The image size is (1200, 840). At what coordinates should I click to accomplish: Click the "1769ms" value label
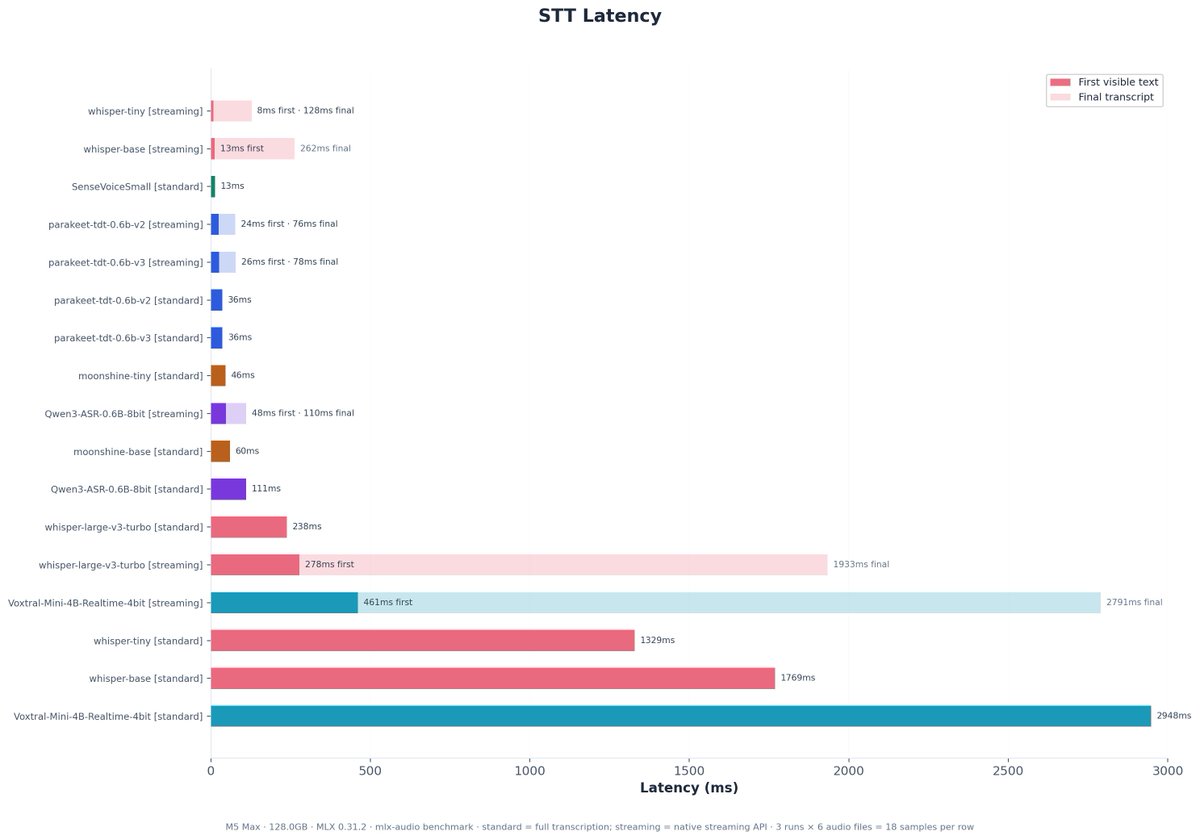pos(798,678)
